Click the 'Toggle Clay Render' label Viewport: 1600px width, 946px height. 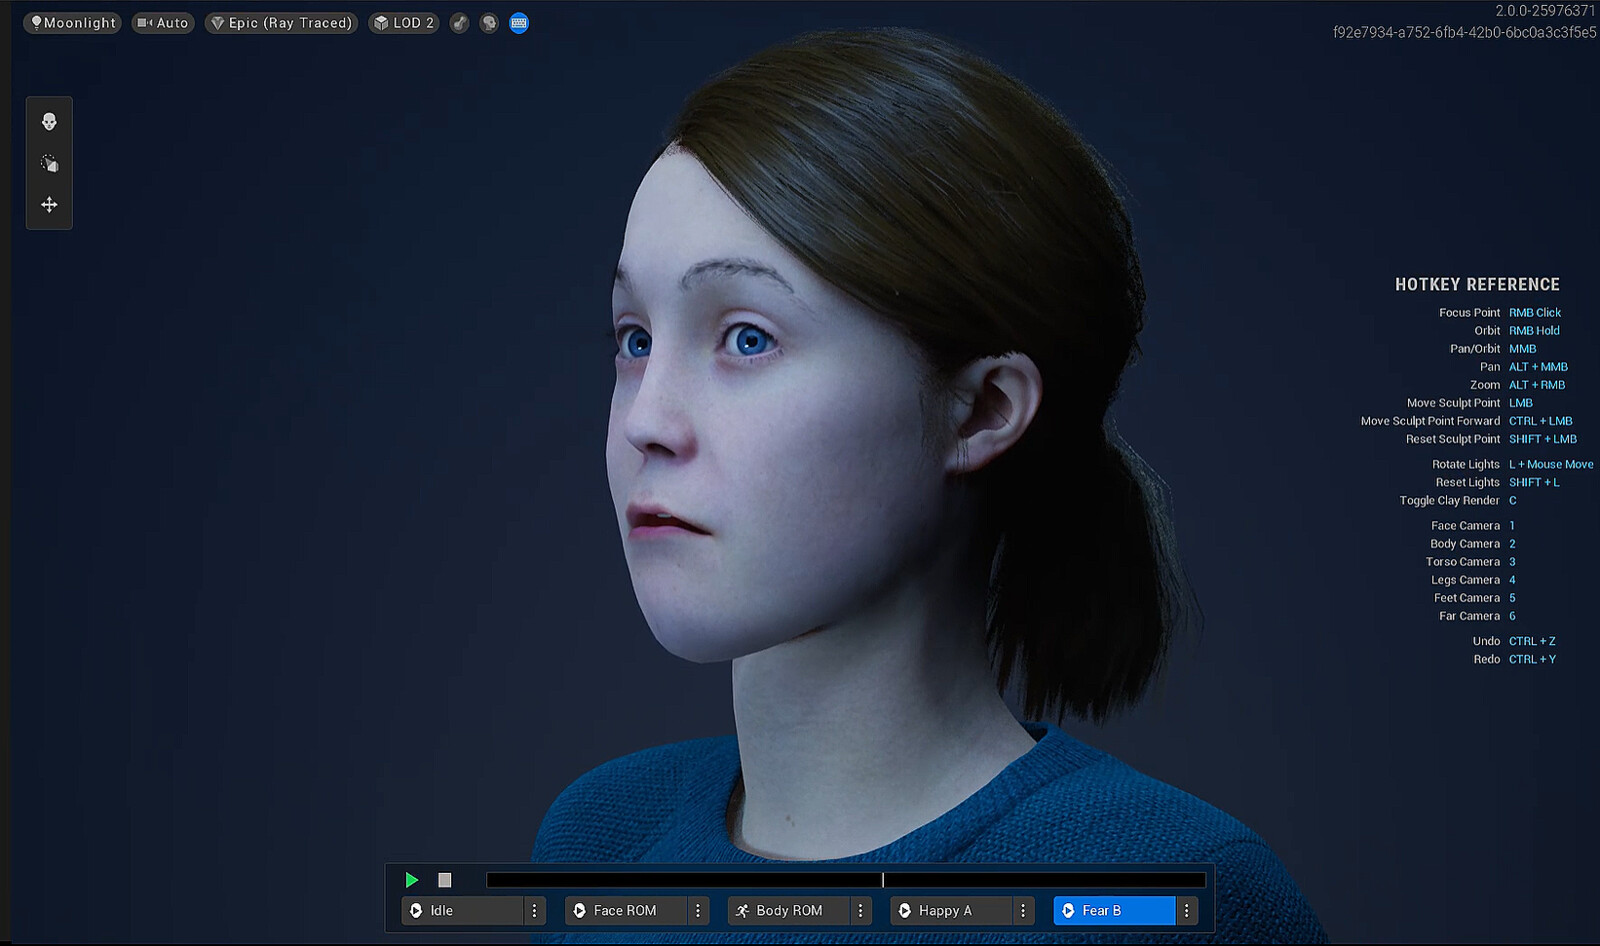[1449, 500]
